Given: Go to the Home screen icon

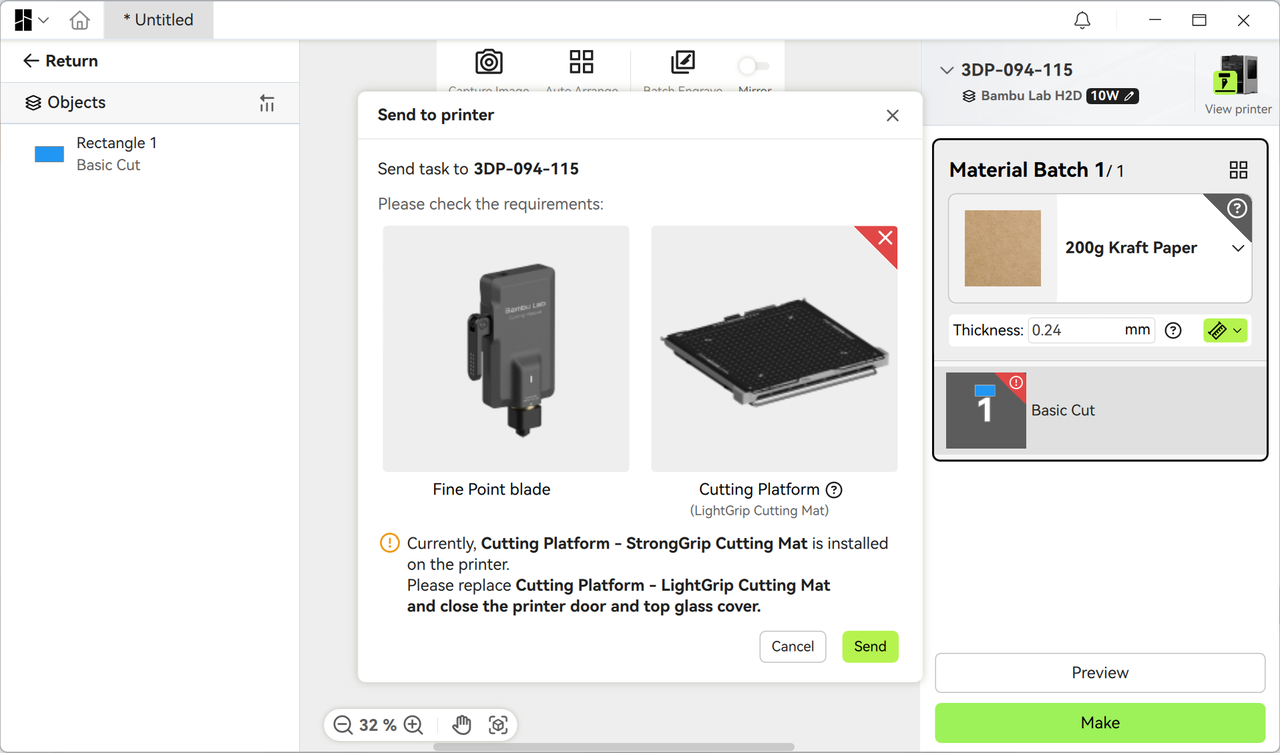Looking at the screenshot, I should [x=80, y=20].
